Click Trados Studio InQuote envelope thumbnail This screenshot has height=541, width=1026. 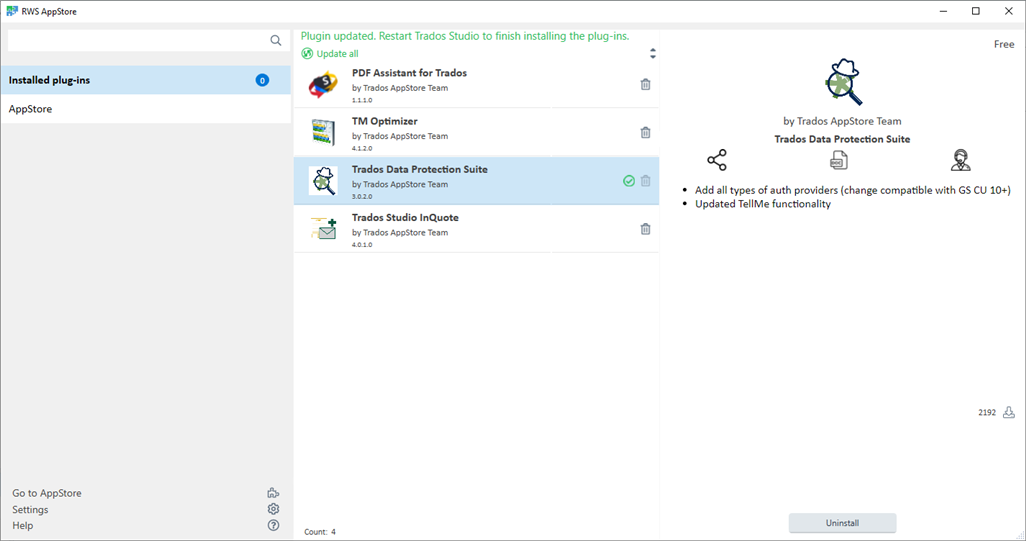tap(323, 228)
